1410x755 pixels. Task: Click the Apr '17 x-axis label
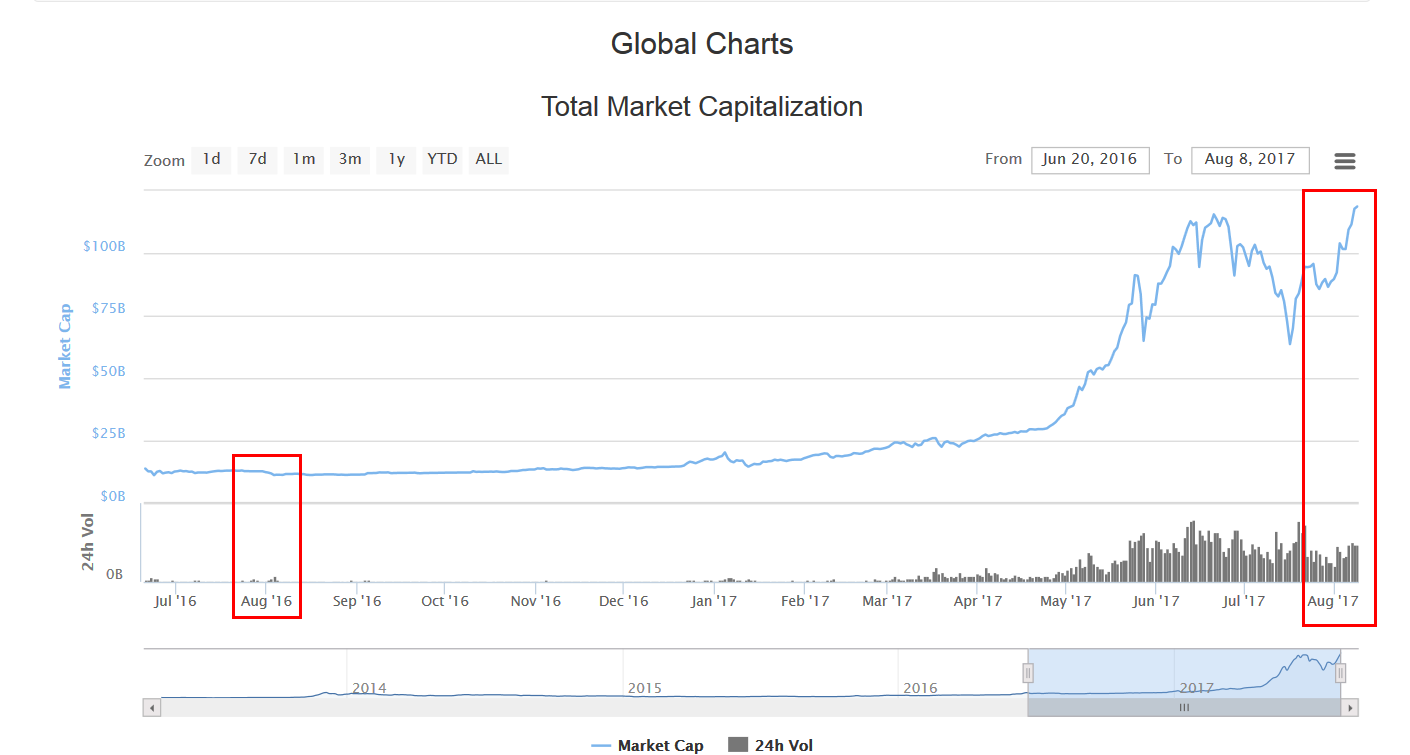[978, 601]
